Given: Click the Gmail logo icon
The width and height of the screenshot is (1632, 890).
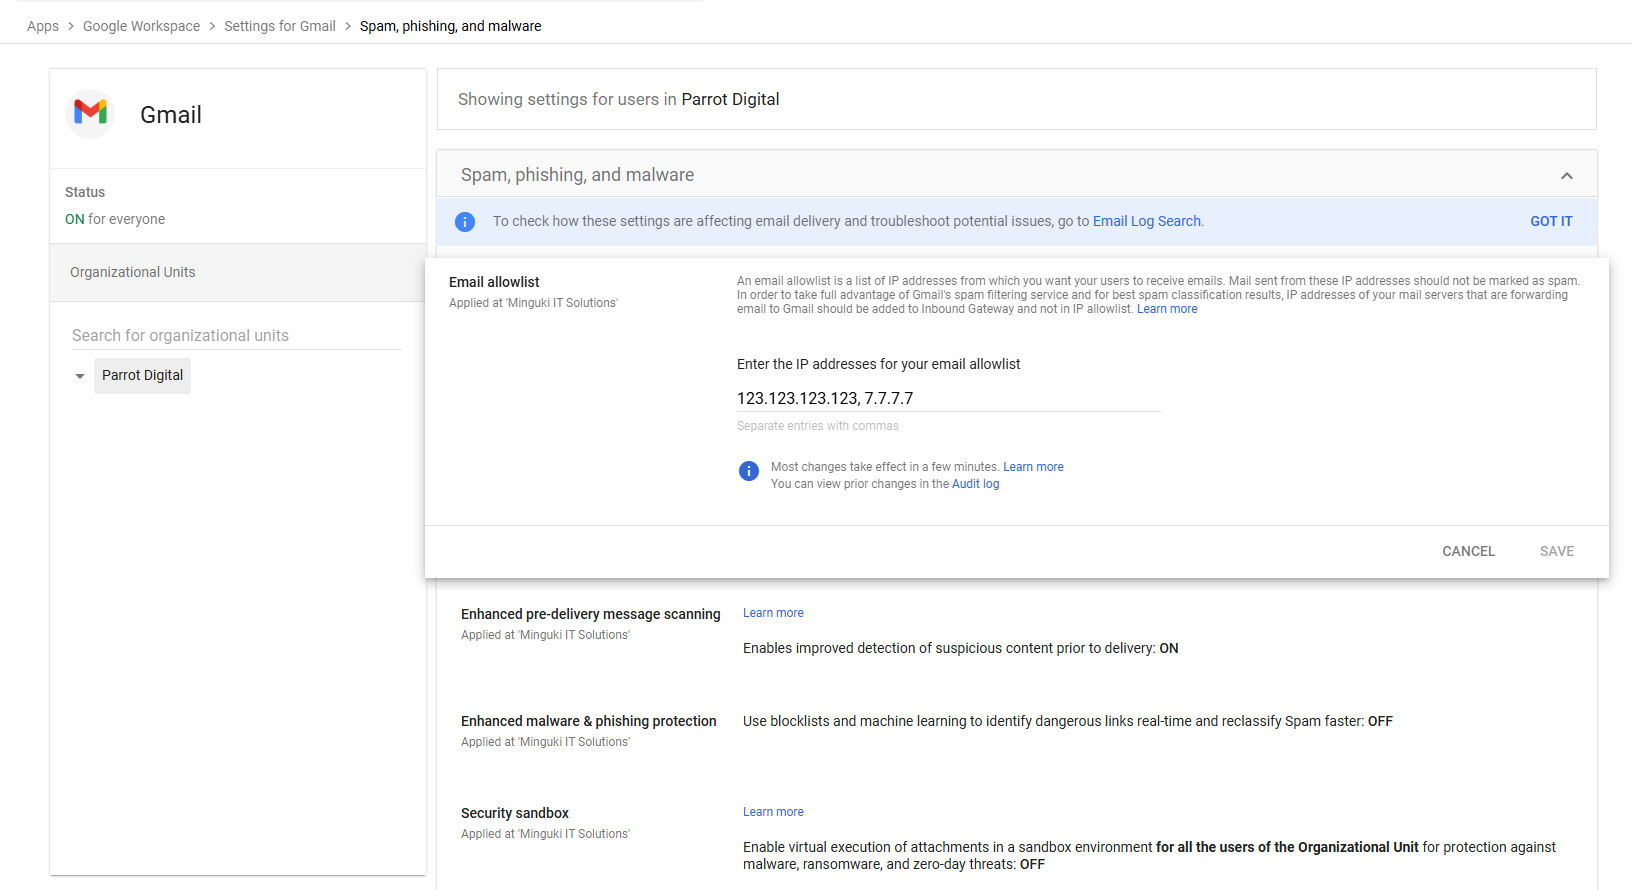Looking at the screenshot, I should click(91, 113).
